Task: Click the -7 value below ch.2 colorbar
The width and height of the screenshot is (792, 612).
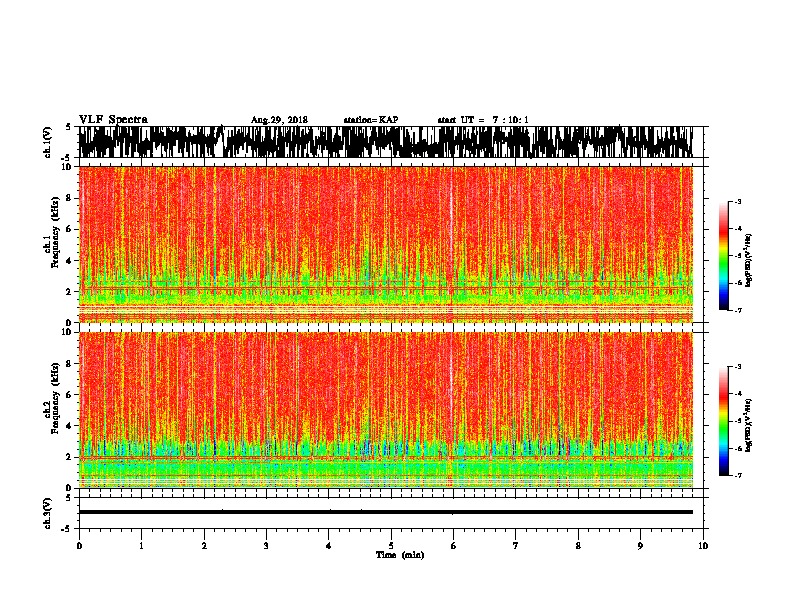Action: (x=738, y=475)
